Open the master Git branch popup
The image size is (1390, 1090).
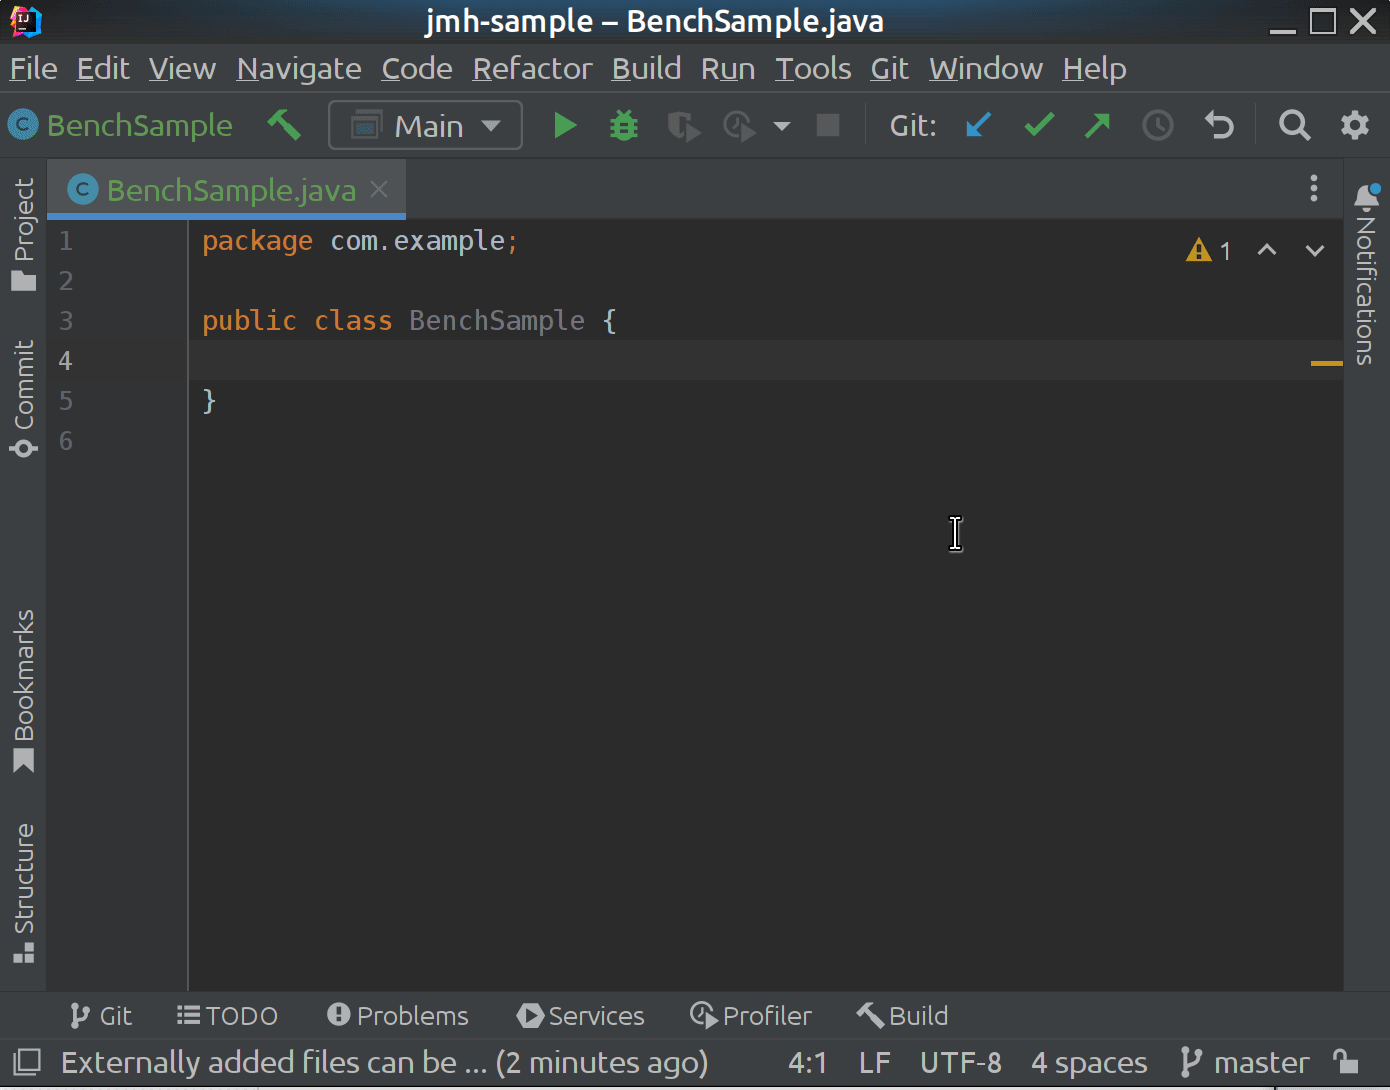click(1245, 1062)
